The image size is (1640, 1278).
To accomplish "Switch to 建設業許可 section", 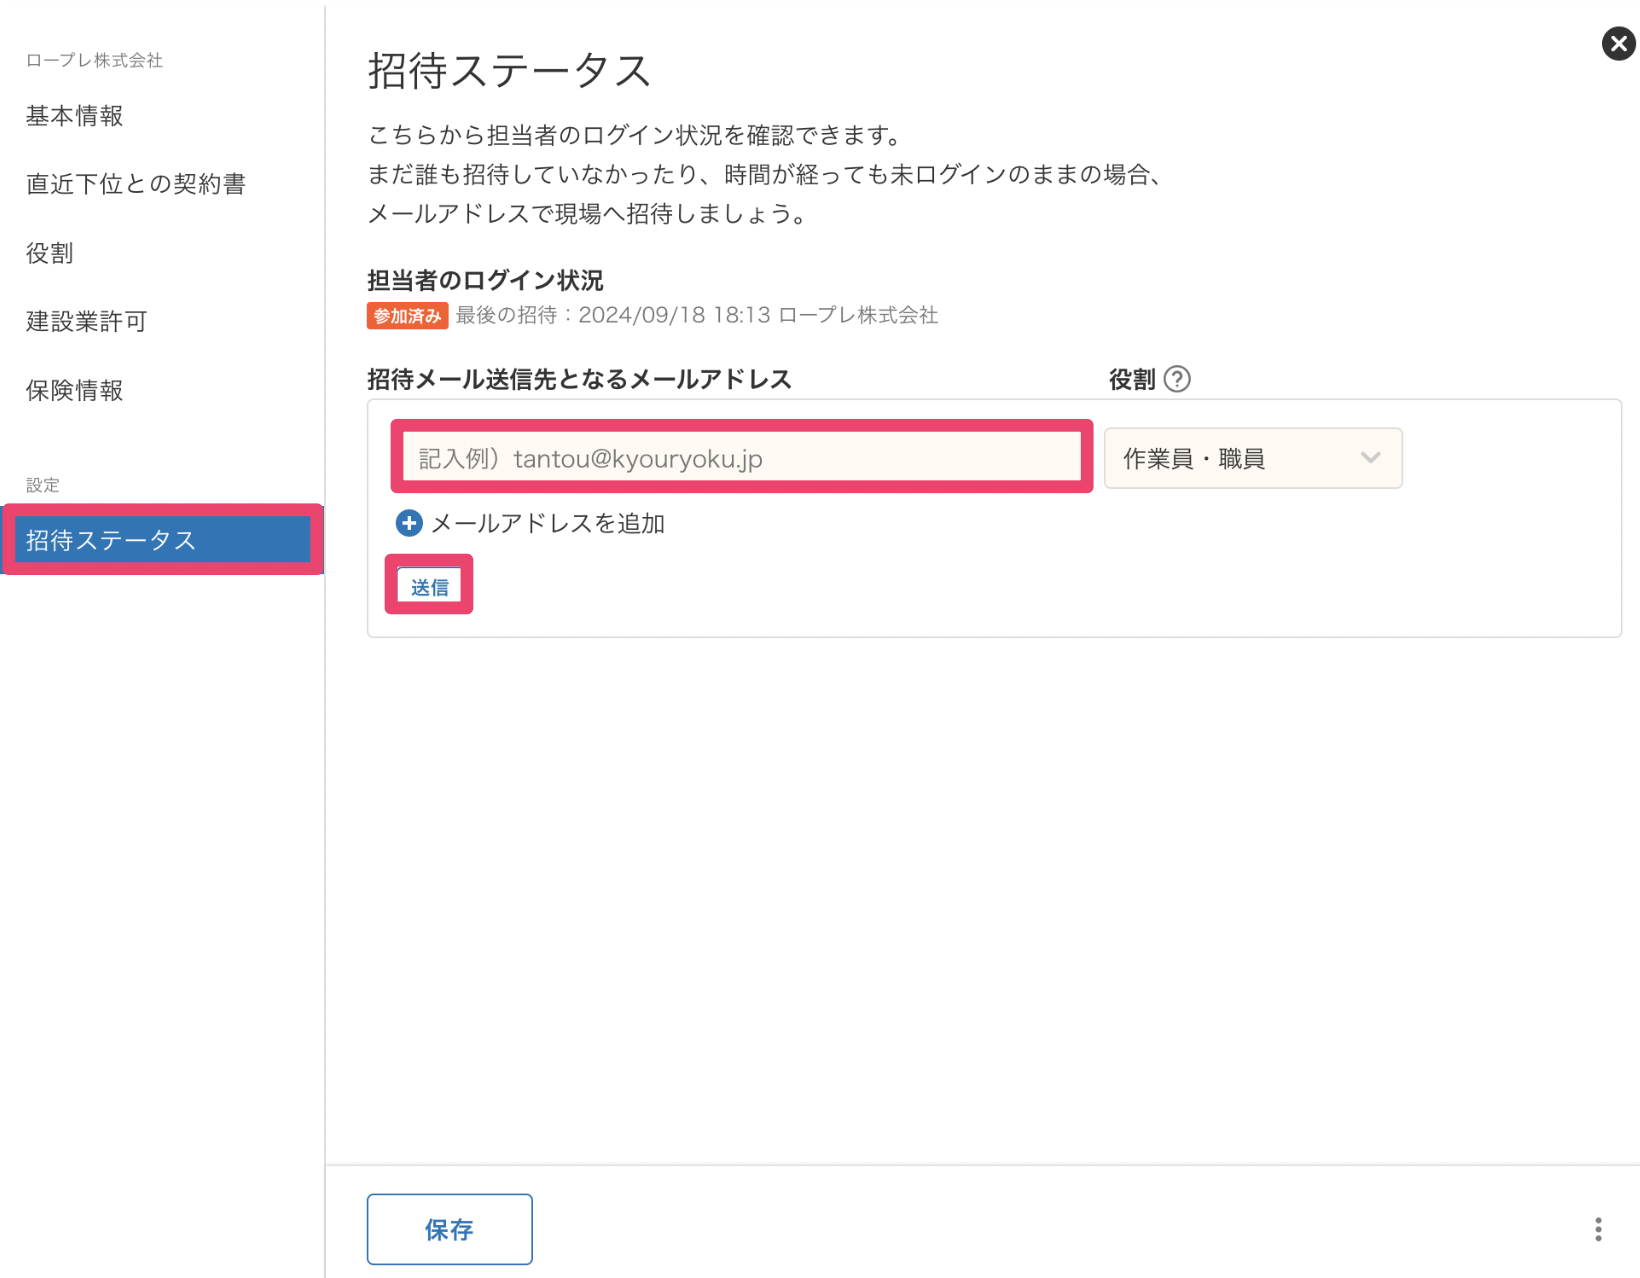I will 87,321.
